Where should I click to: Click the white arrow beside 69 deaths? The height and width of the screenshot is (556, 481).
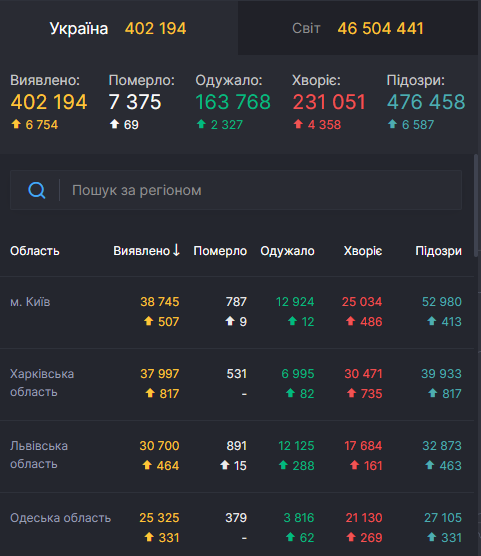[x=114, y=124]
